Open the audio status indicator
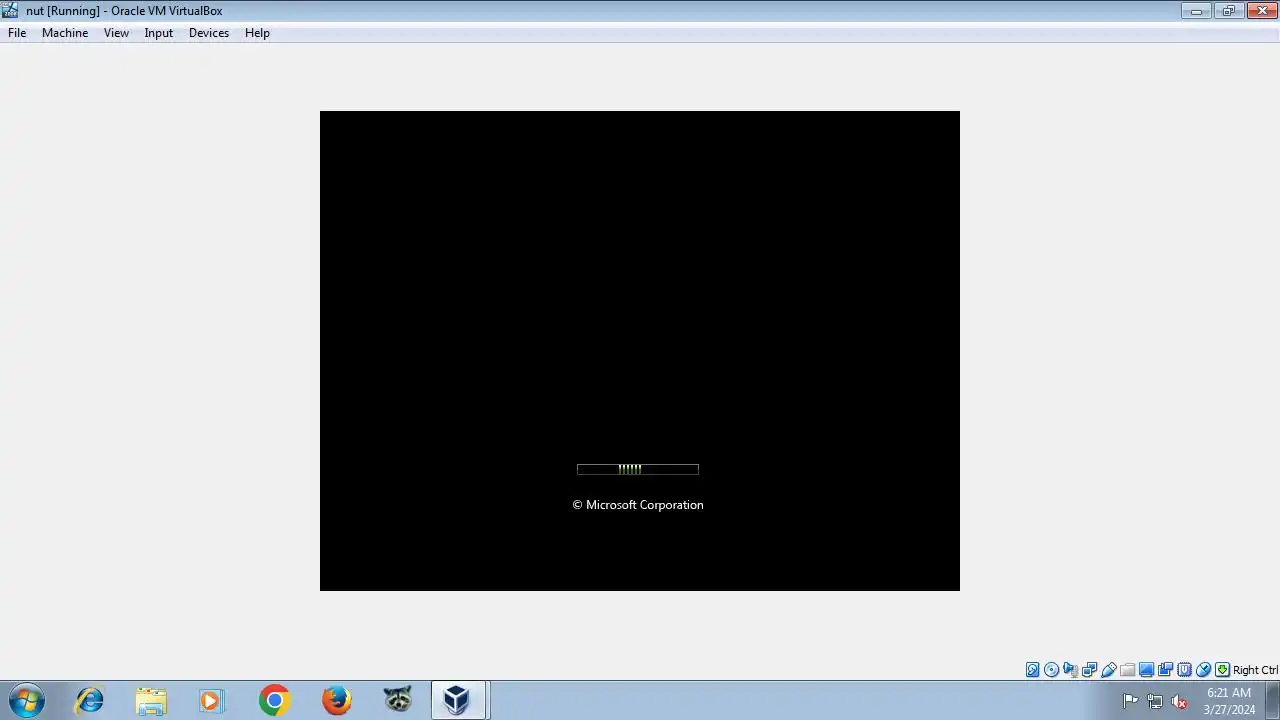Screen dimensions: 1280x720 [x=1071, y=670]
